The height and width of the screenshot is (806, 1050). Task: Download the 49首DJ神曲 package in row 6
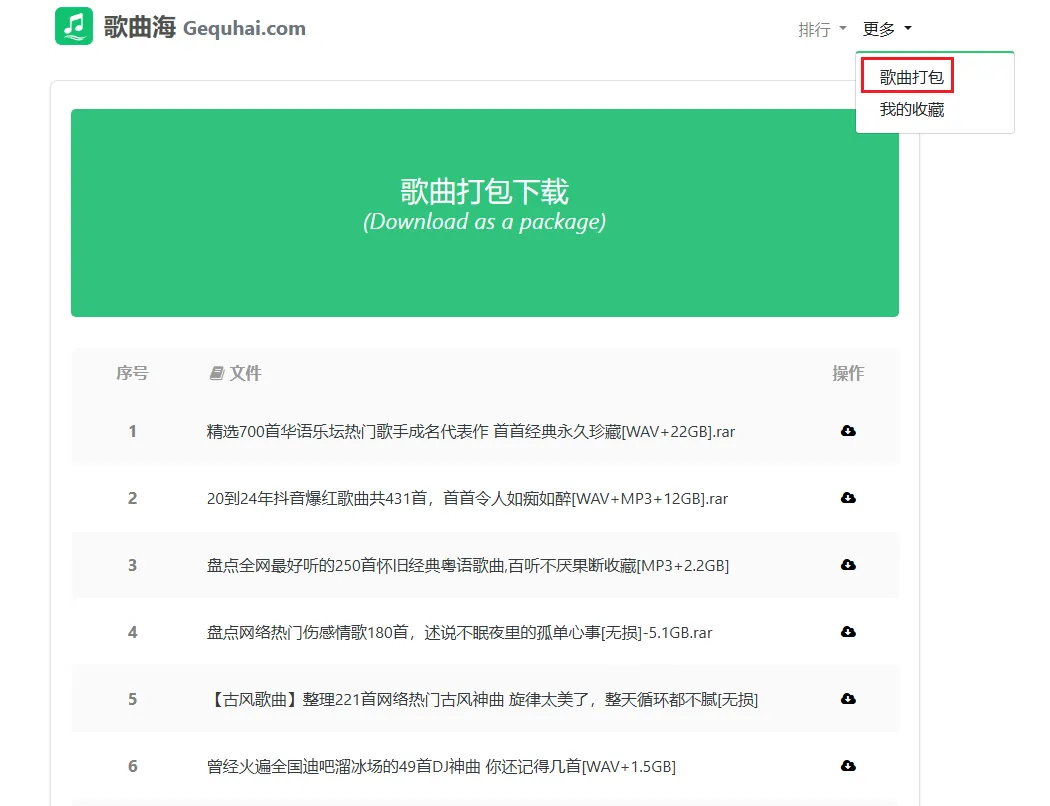tap(848, 765)
